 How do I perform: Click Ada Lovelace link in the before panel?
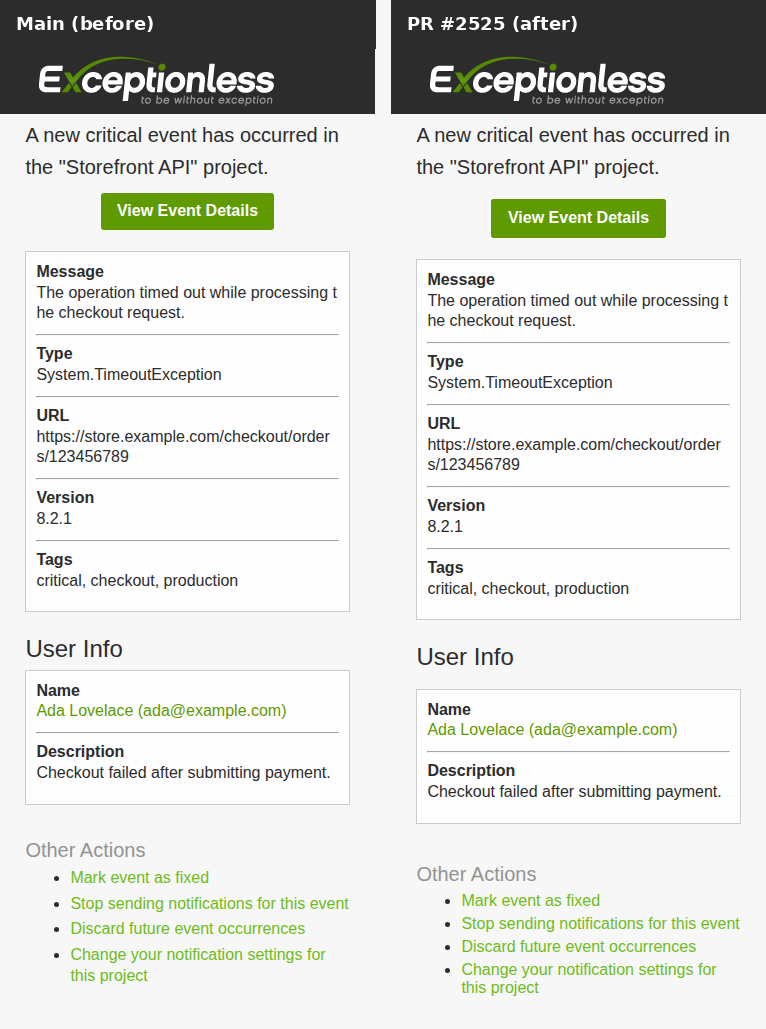[161, 711]
